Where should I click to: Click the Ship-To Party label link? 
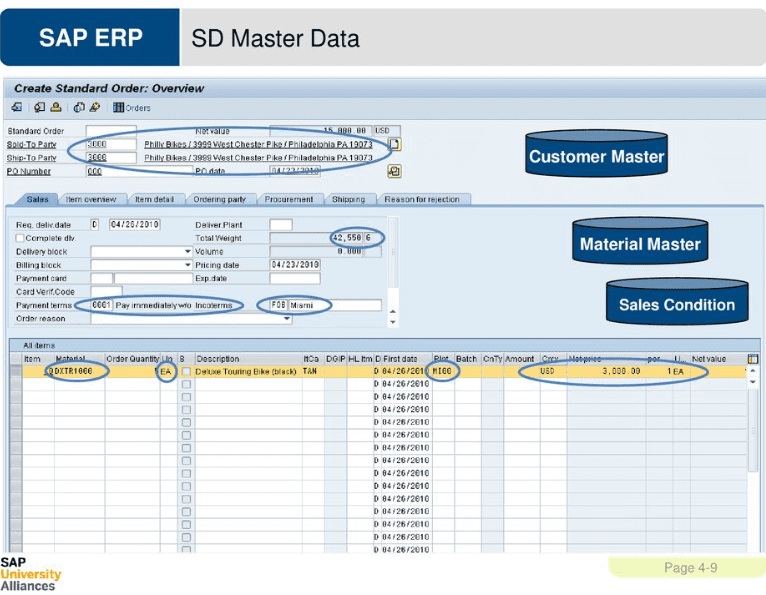32,158
